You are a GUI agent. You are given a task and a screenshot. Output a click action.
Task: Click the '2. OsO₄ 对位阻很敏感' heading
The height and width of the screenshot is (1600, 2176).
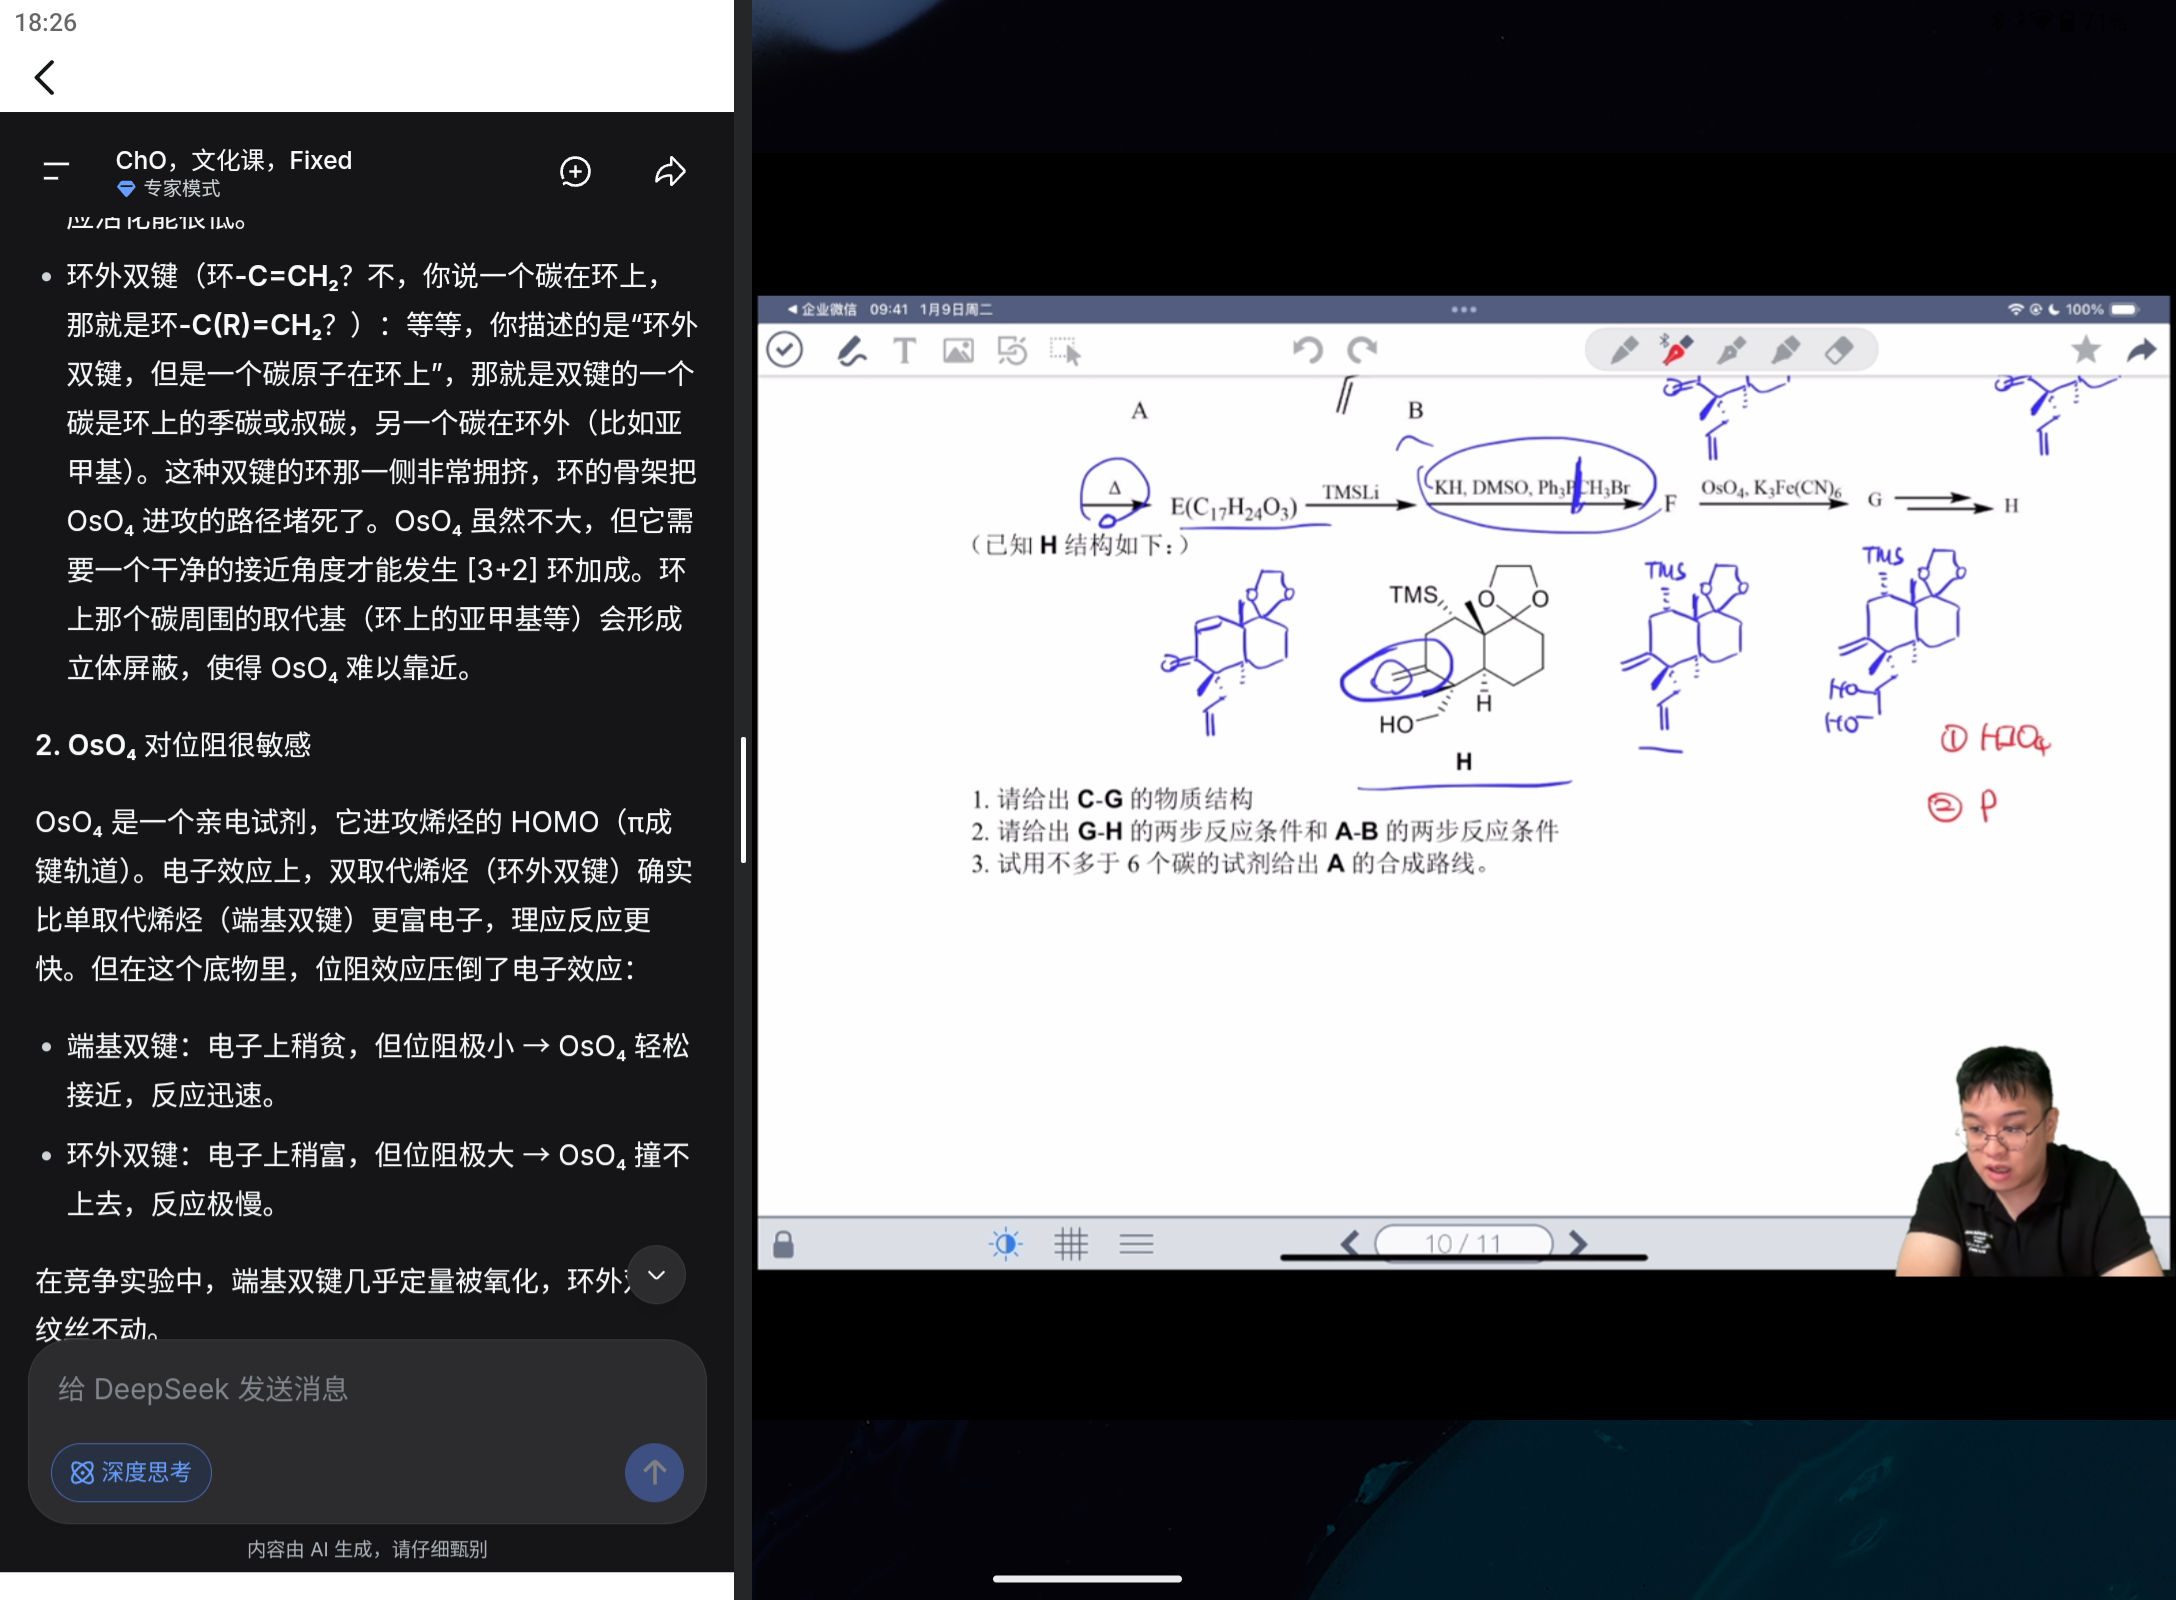173,745
